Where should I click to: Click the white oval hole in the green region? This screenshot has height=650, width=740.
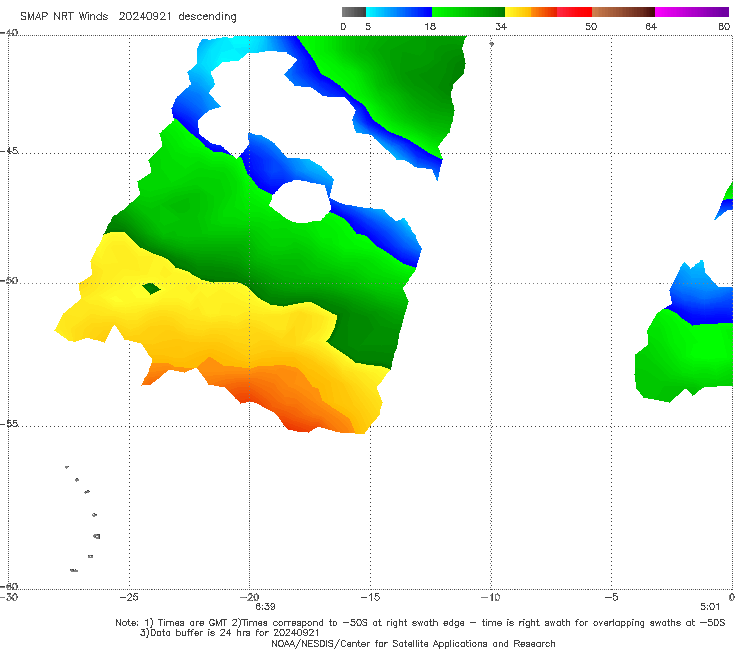tap(300, 202)
